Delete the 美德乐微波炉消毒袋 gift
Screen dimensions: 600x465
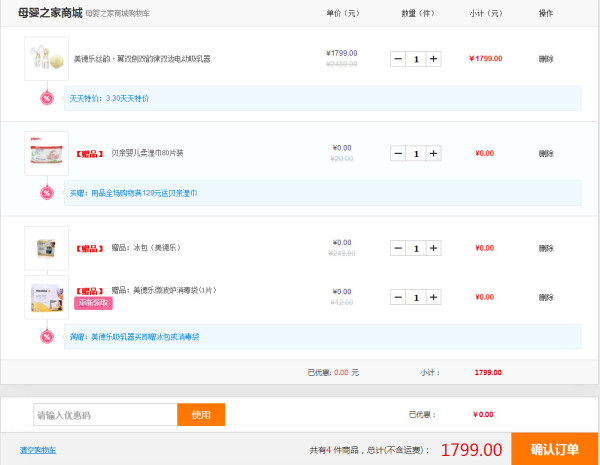pyautogui.click(x=546, y=297)
